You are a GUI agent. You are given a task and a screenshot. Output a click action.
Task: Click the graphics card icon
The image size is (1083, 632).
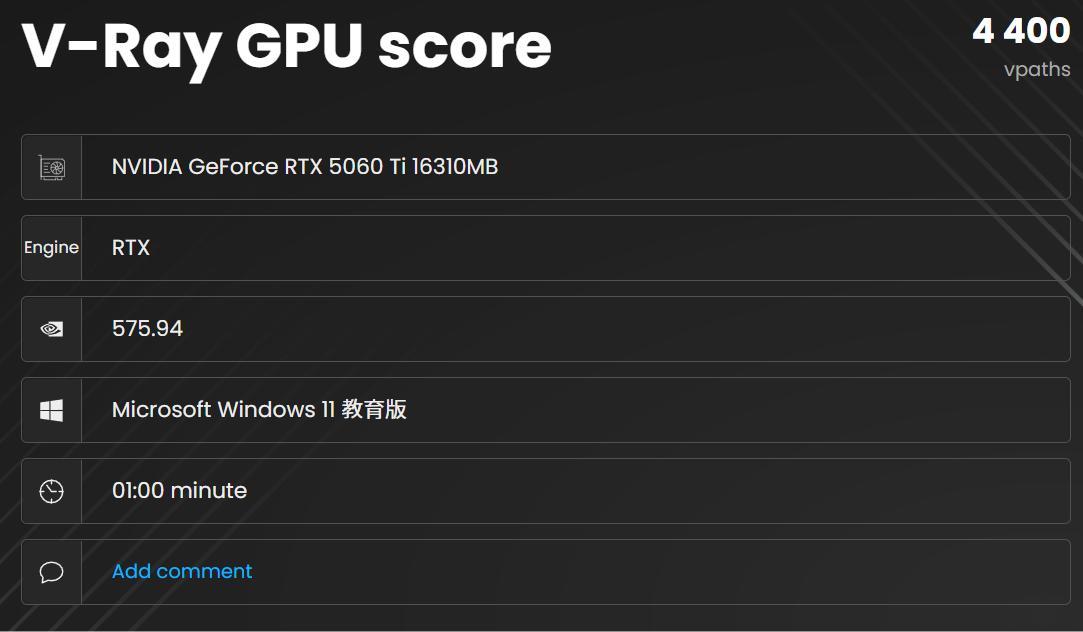pyautogui.click(x=52, y=167)
